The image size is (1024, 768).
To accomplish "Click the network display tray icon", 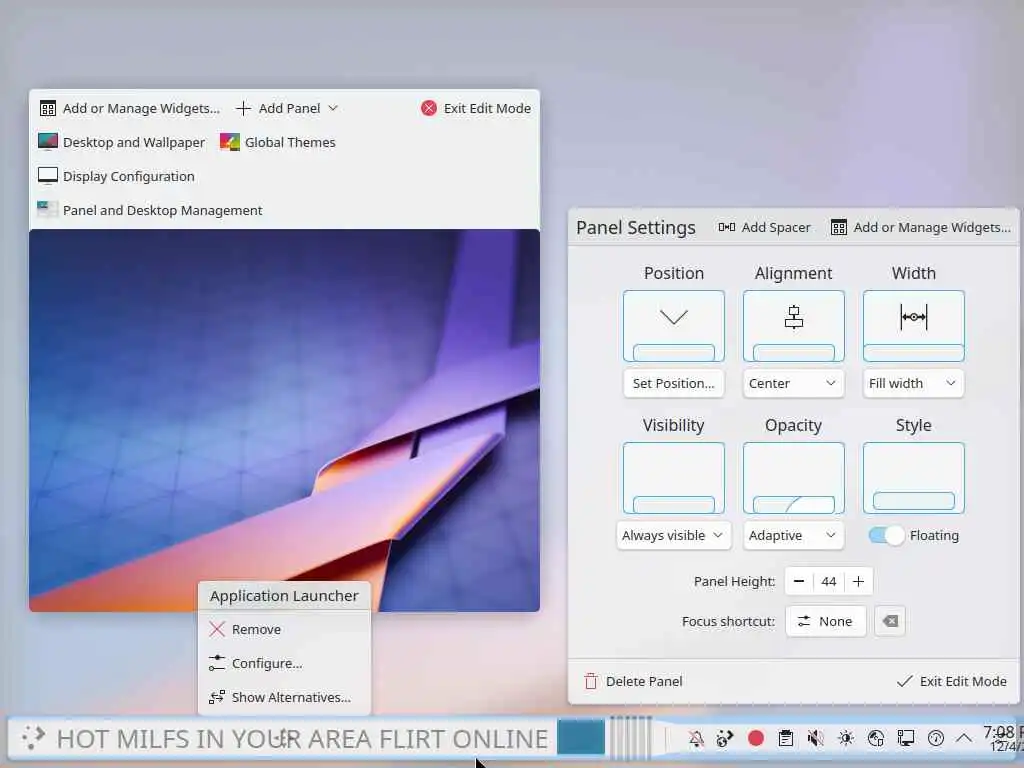I will 906,739.
